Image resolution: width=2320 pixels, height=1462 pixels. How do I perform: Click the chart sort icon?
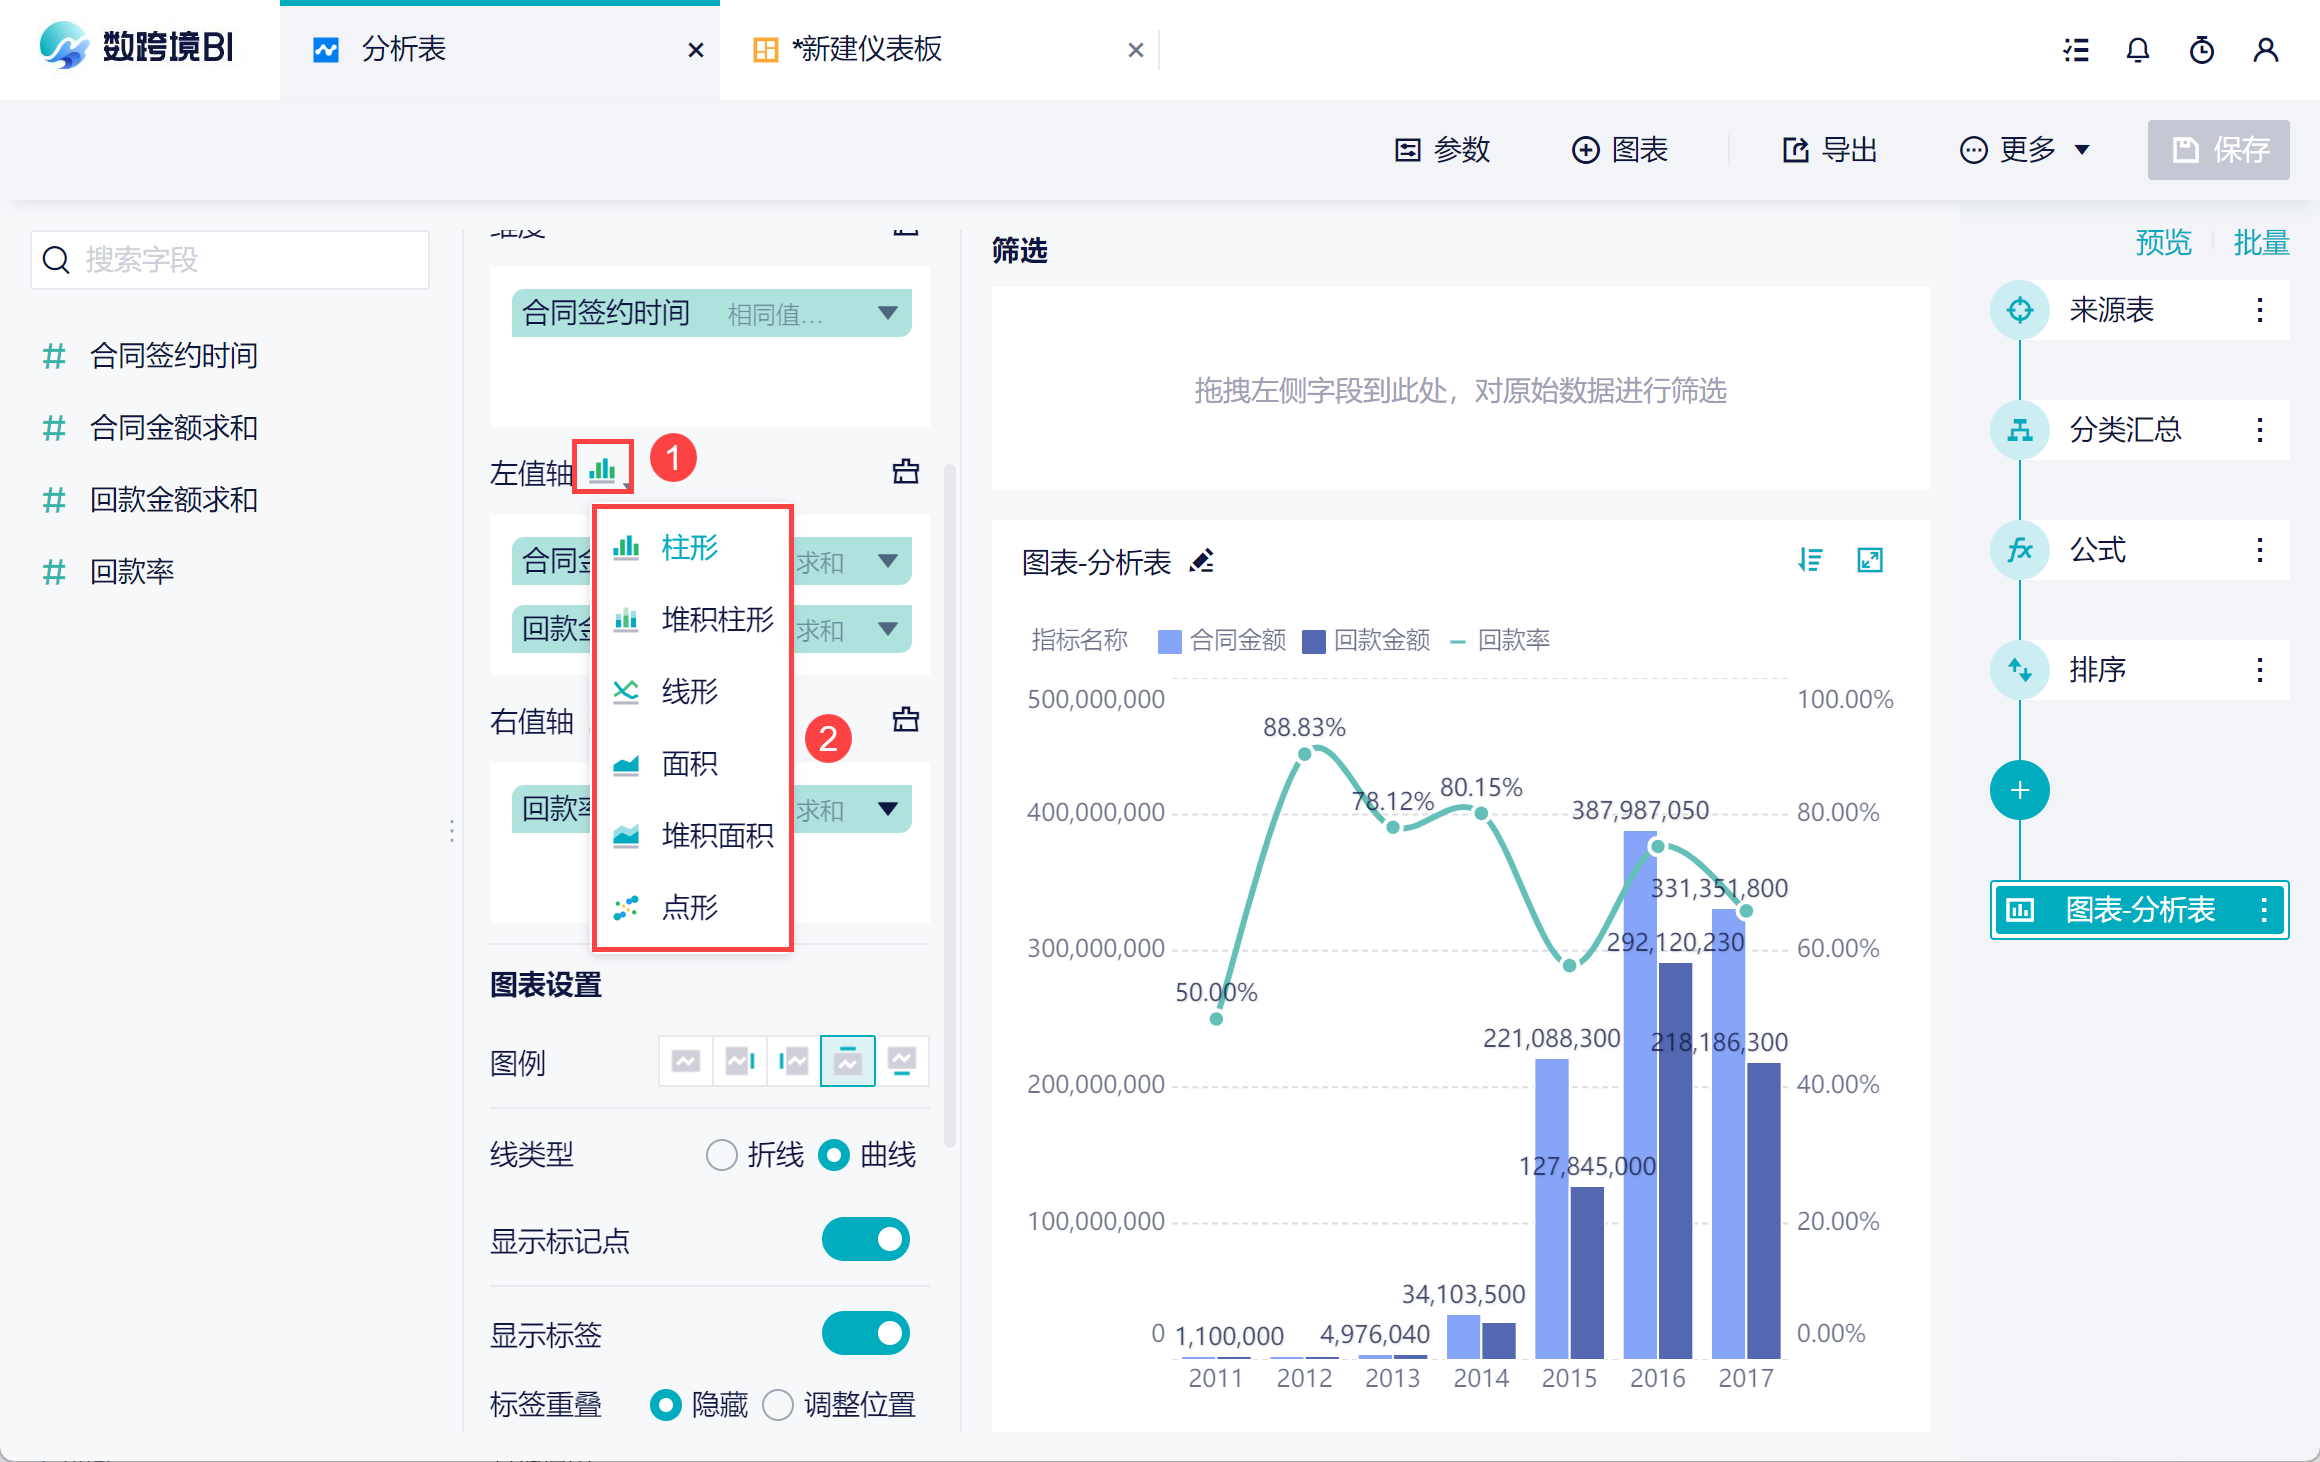(x=1810, y=560)
